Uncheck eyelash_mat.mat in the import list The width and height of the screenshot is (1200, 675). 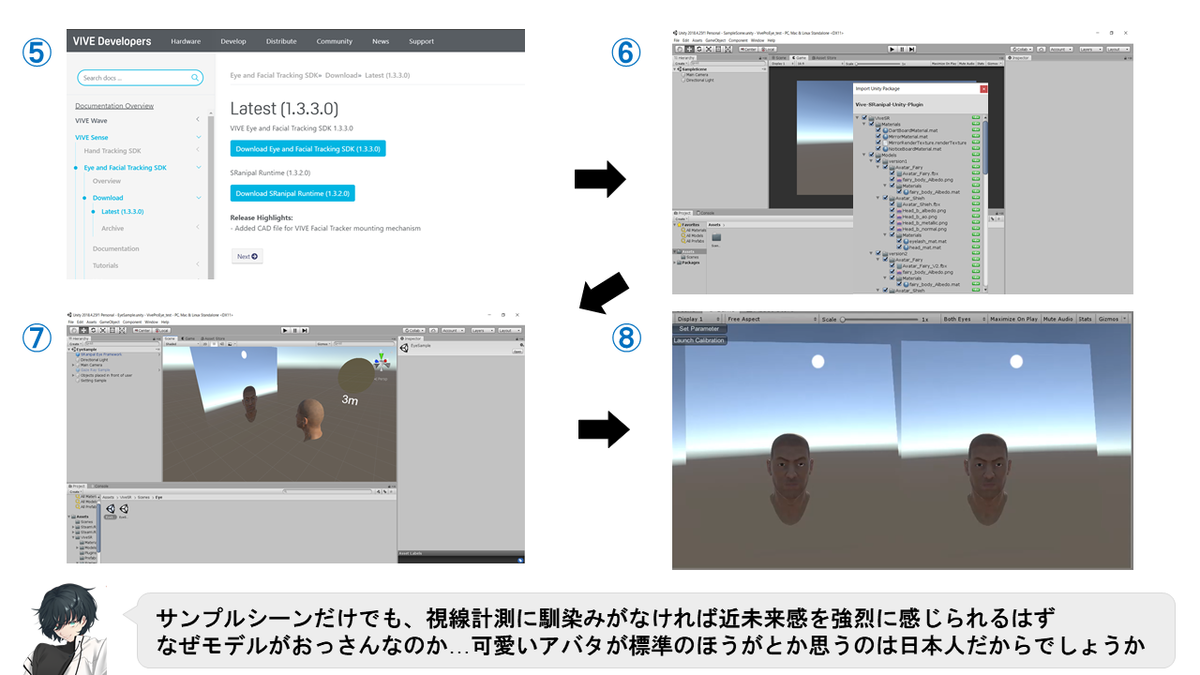[899, 241]
